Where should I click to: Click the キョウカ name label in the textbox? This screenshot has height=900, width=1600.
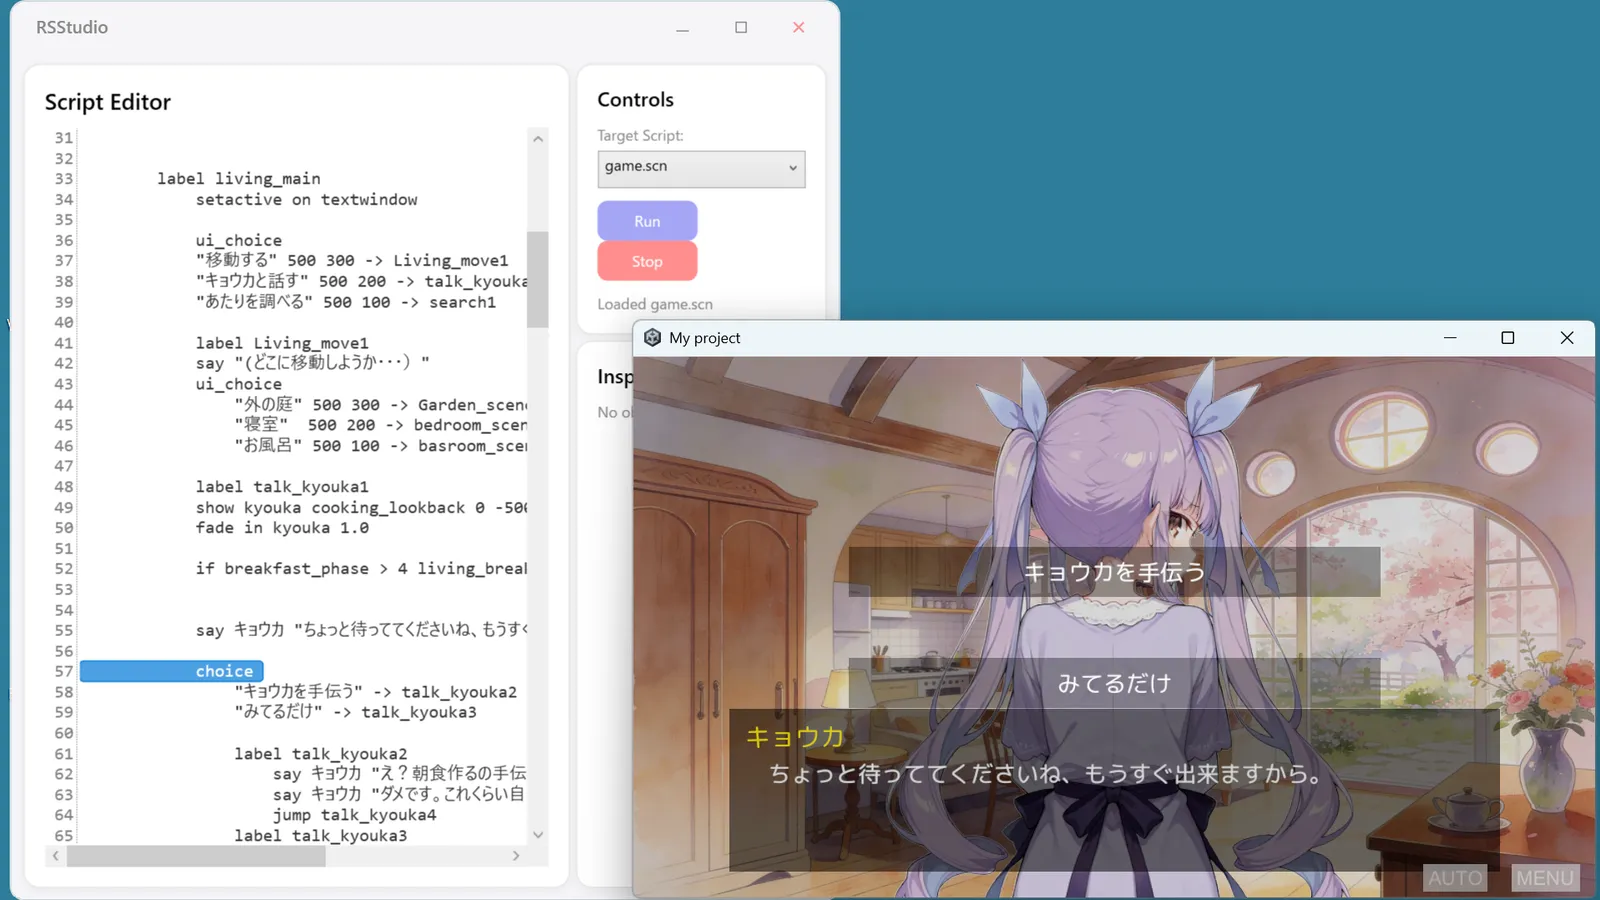click(x=793, y=737)
